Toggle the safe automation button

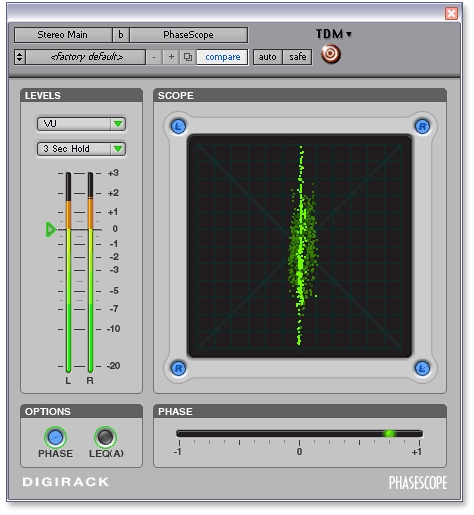(x=297, y=57)
